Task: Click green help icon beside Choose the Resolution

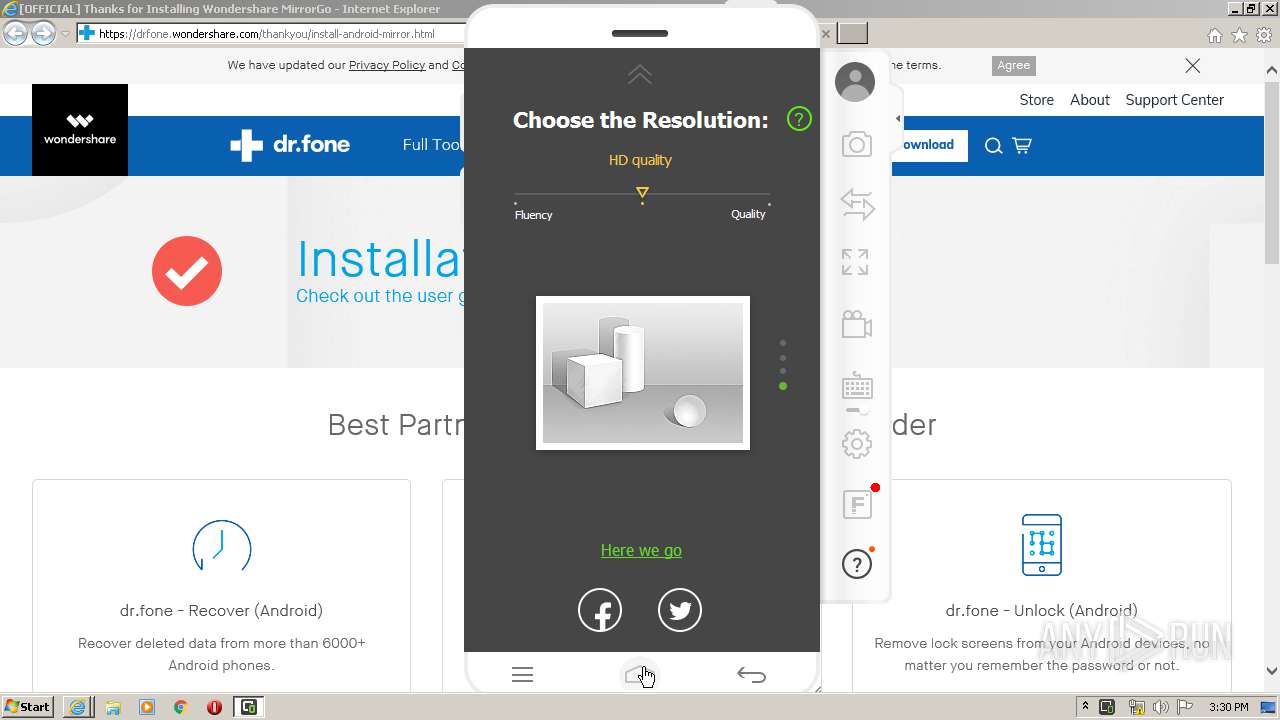Action: point(799,119)
